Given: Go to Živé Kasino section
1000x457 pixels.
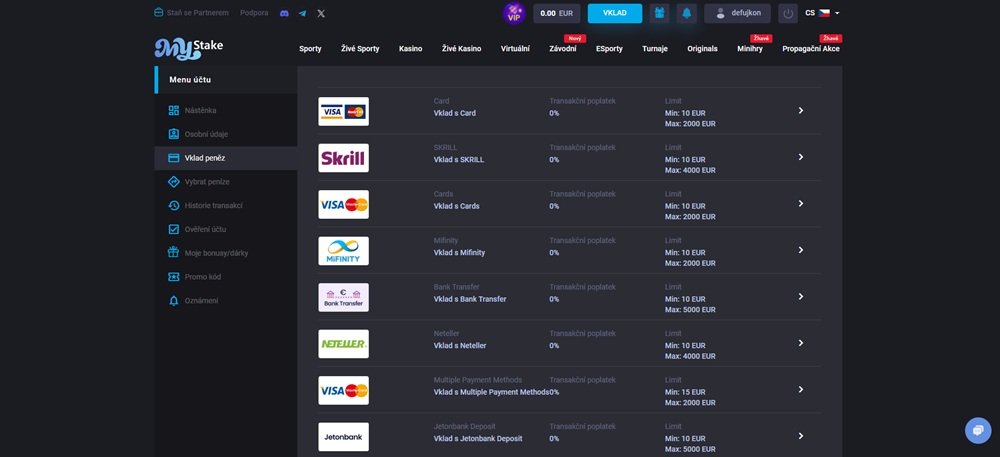Looking at the screenshot, I should [x=462, y=49].
